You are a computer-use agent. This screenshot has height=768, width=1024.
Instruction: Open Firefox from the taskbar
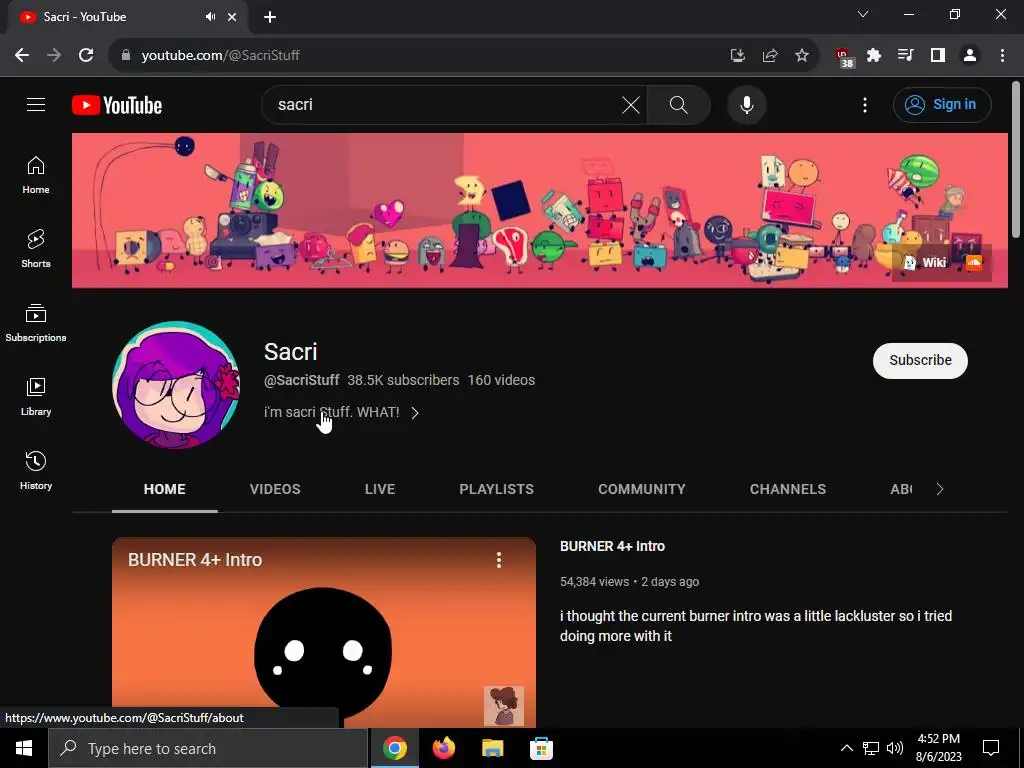point(443,748)
